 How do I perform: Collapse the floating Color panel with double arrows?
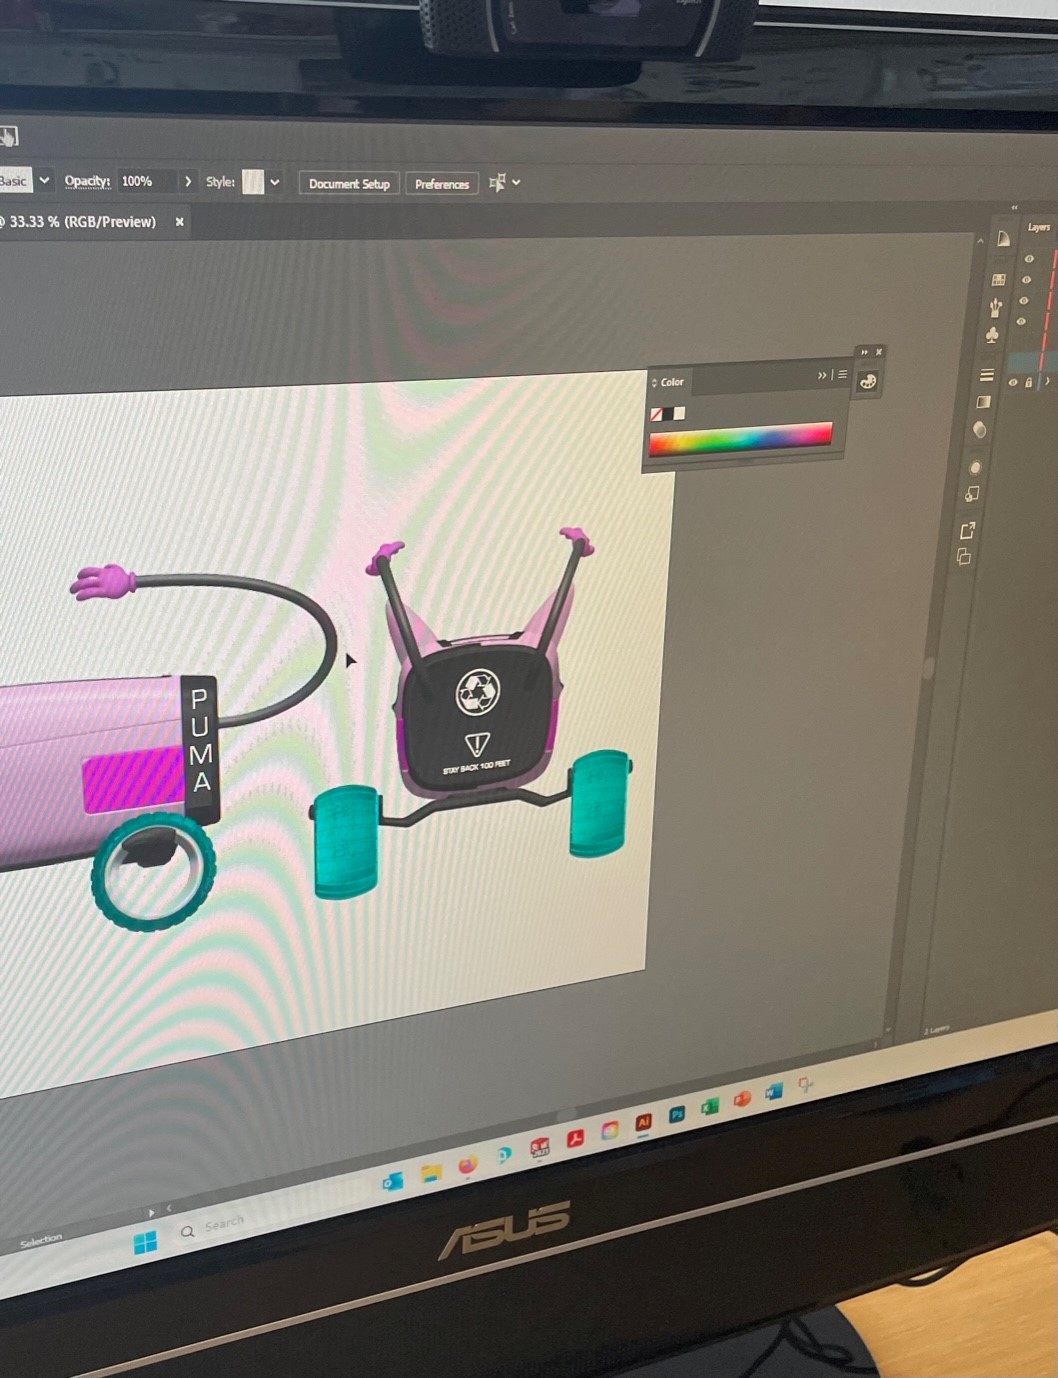pyautogui.click(x=865, y=352)
